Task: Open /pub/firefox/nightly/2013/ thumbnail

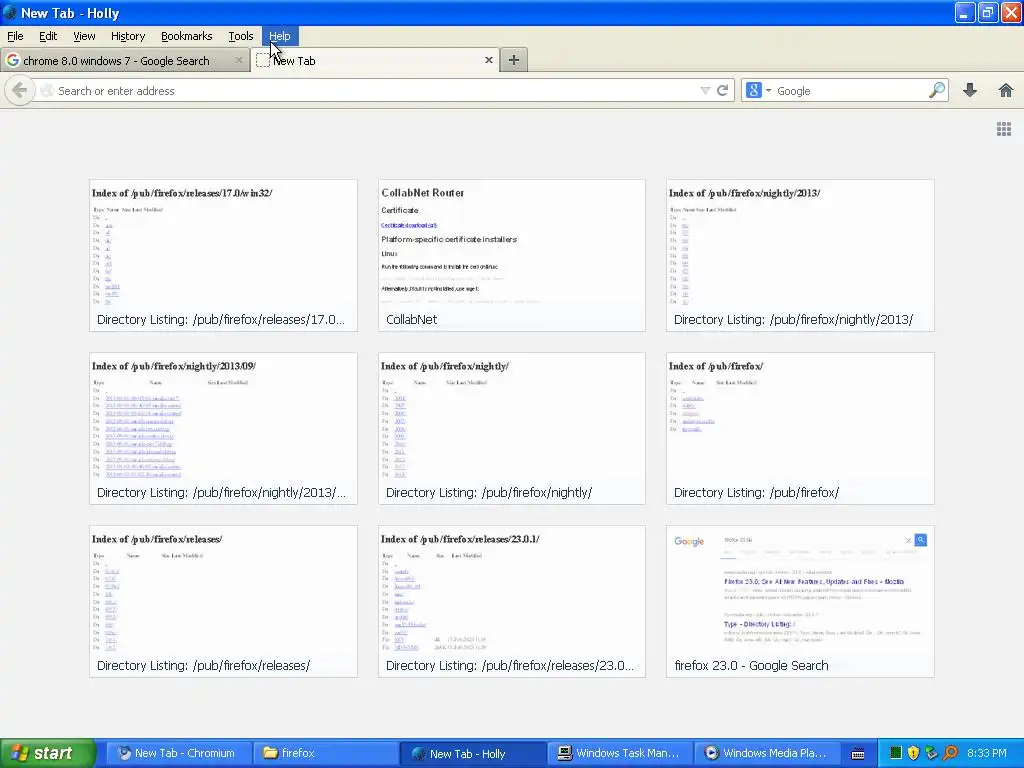Action: pyautogui.click(x=800, y=255)
